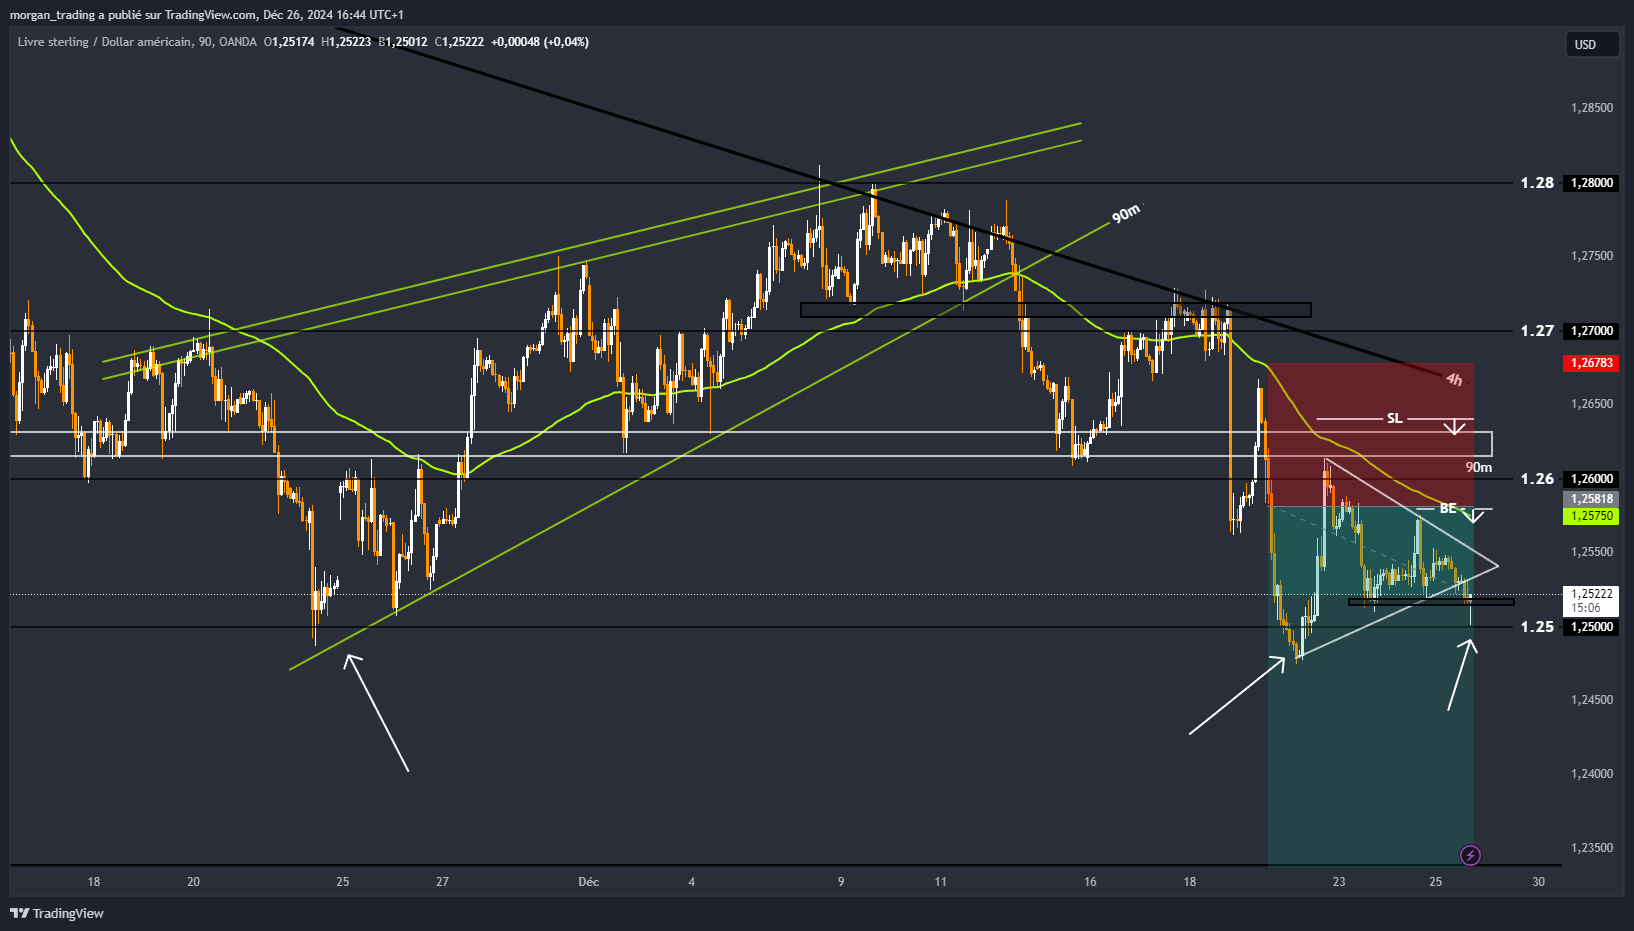Click the 11 date on time axis
This screenshot has width=1634, height=931.
coord(940,882)
